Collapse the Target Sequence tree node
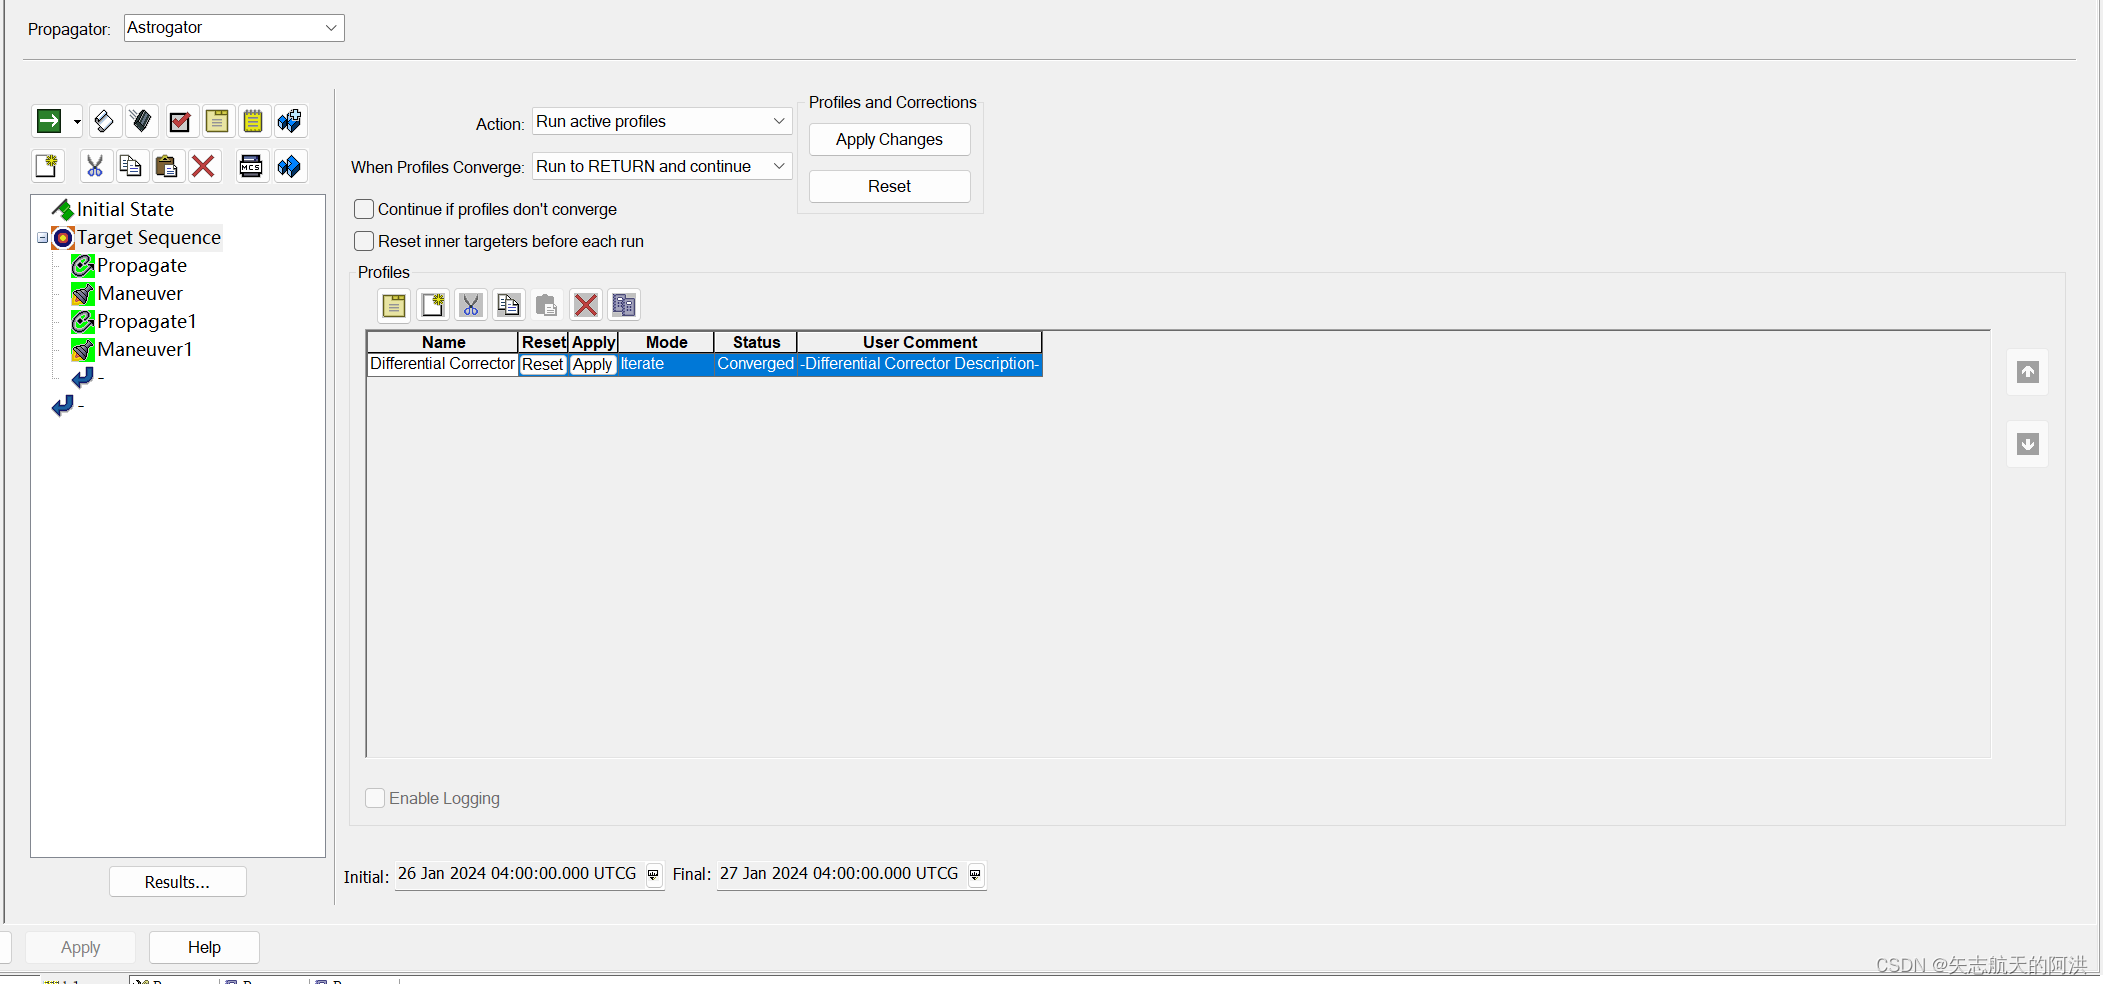Image resolution: width=2103 pixels, height=984 pixels. click(x=41, y=238)
